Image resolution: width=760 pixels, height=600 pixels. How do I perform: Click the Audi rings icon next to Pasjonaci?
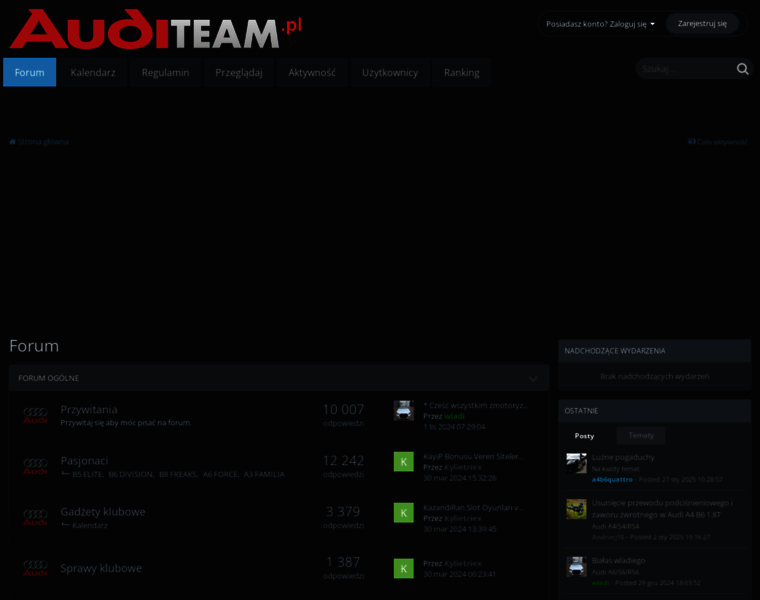pyautogui.click(x=35, y=466)
